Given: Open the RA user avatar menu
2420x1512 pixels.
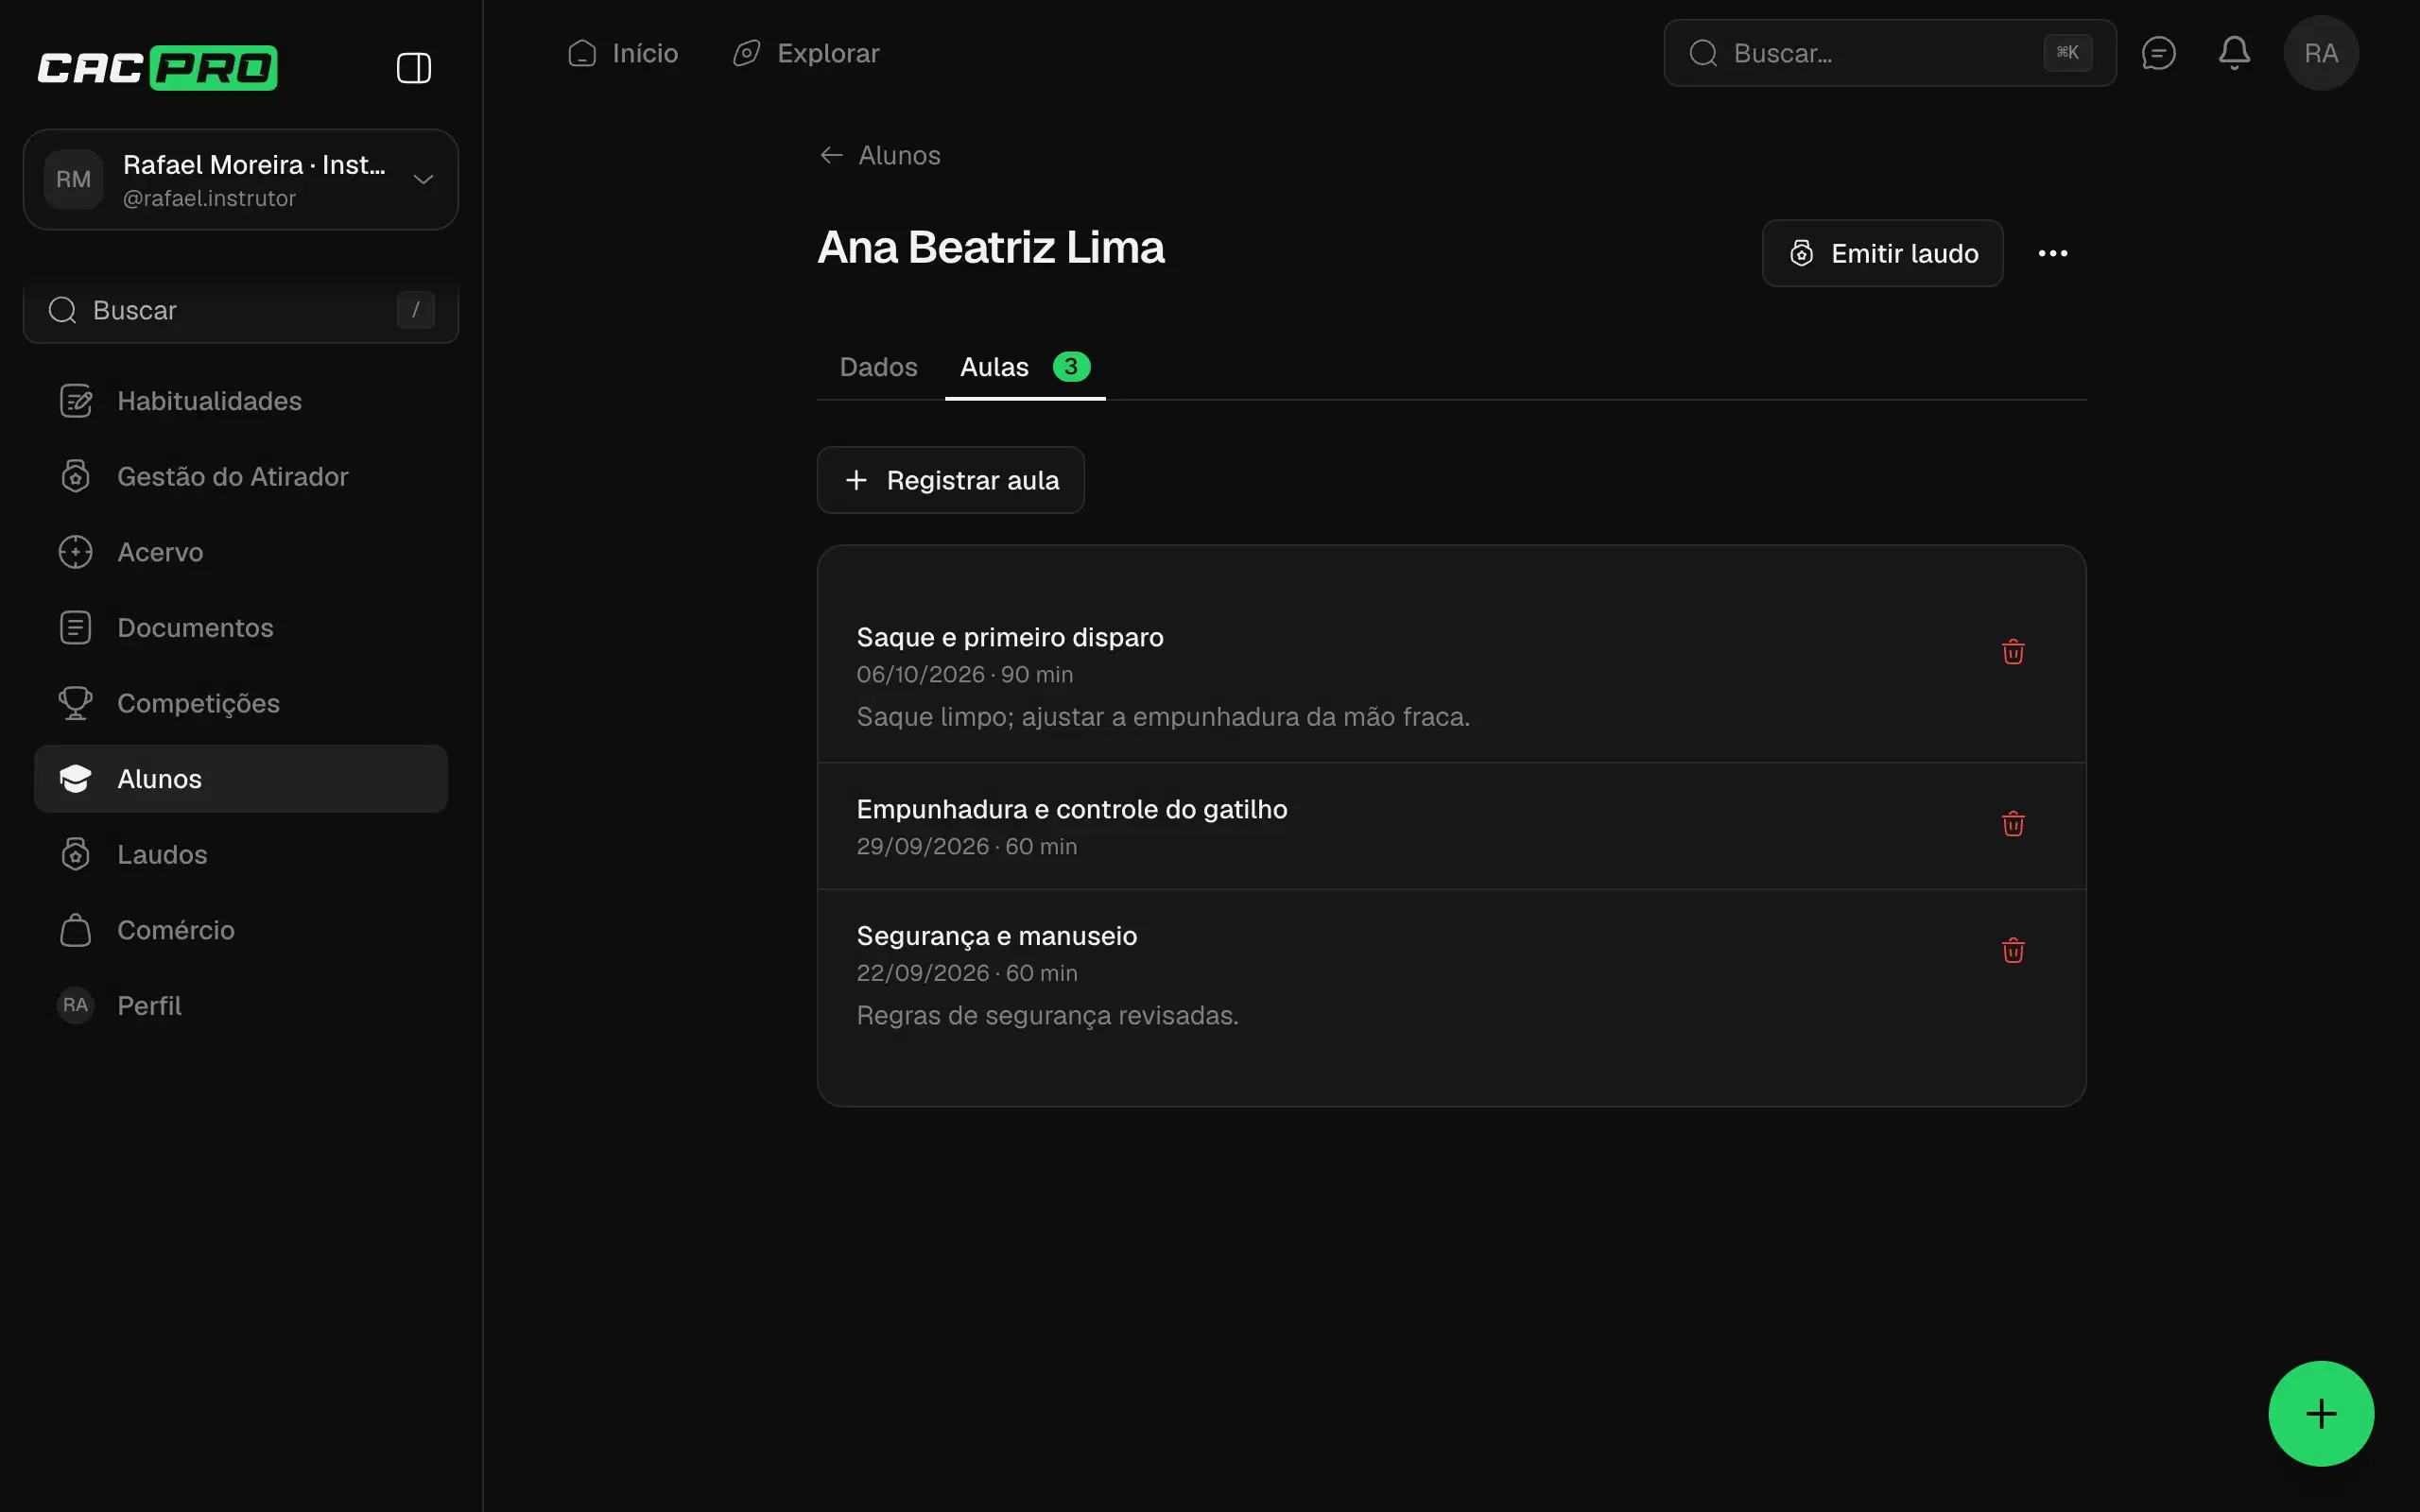Looking at the screenshot, I should click(x=2320, y=53).
